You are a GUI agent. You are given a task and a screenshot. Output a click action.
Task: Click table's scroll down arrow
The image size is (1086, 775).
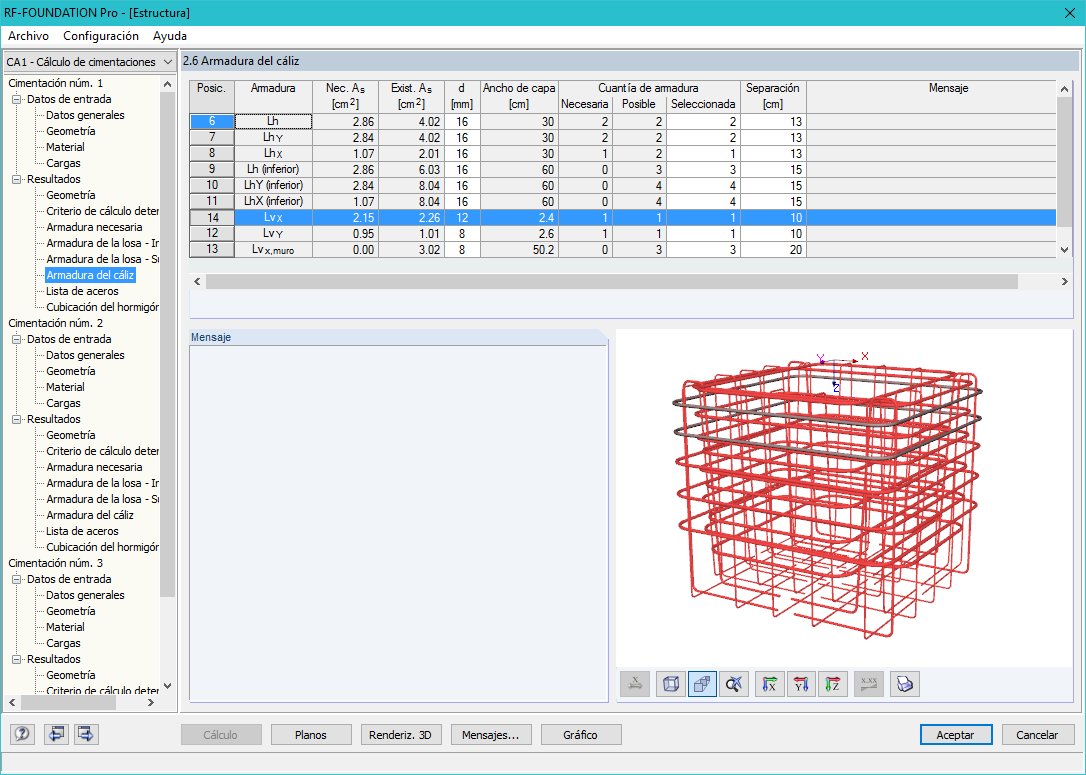click(1065, 250)
